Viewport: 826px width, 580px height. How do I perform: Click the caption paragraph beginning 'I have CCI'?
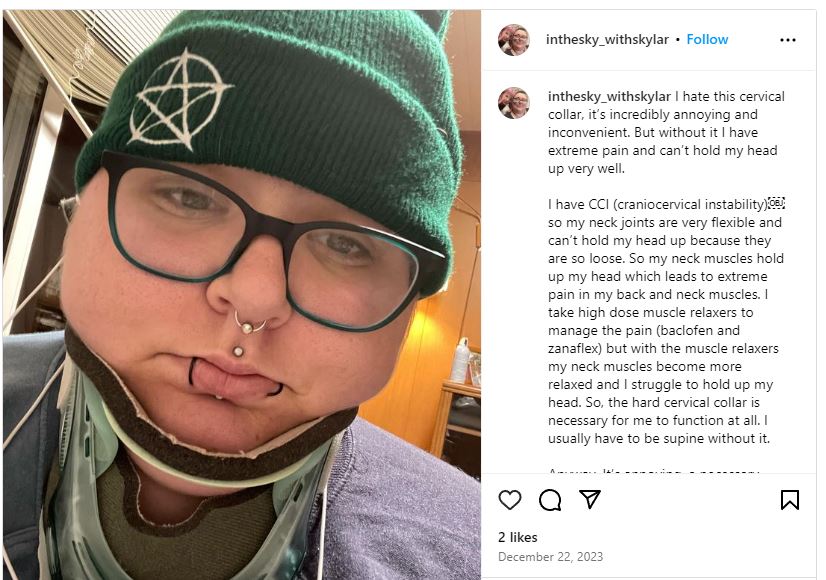pos(666,321)
